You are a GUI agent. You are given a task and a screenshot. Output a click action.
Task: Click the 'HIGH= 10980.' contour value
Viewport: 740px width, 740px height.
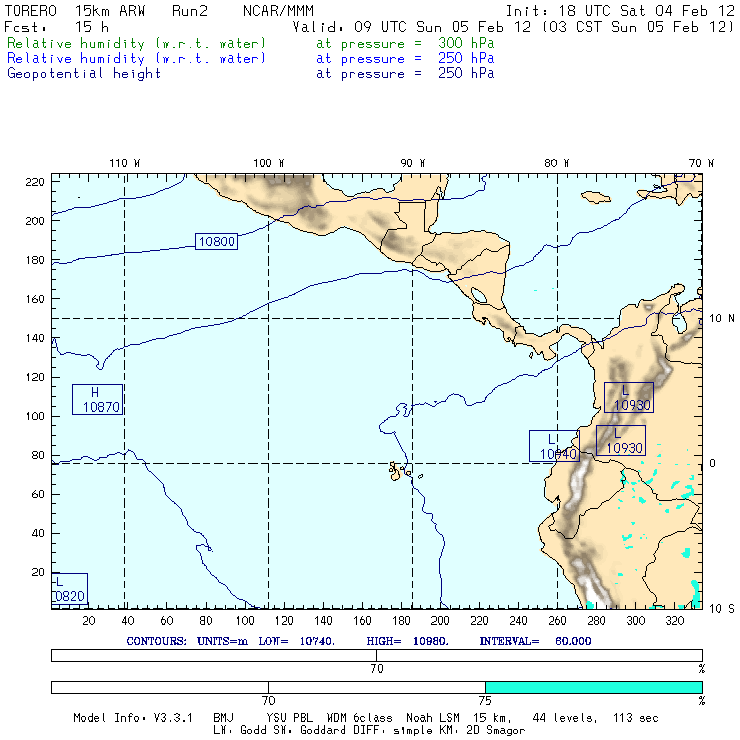click(x=407, y=641)
